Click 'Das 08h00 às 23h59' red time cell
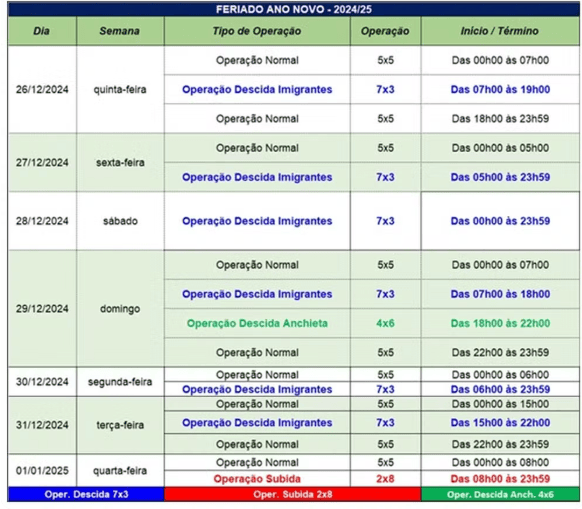582x509 pixels. click(x=500, y=479)
